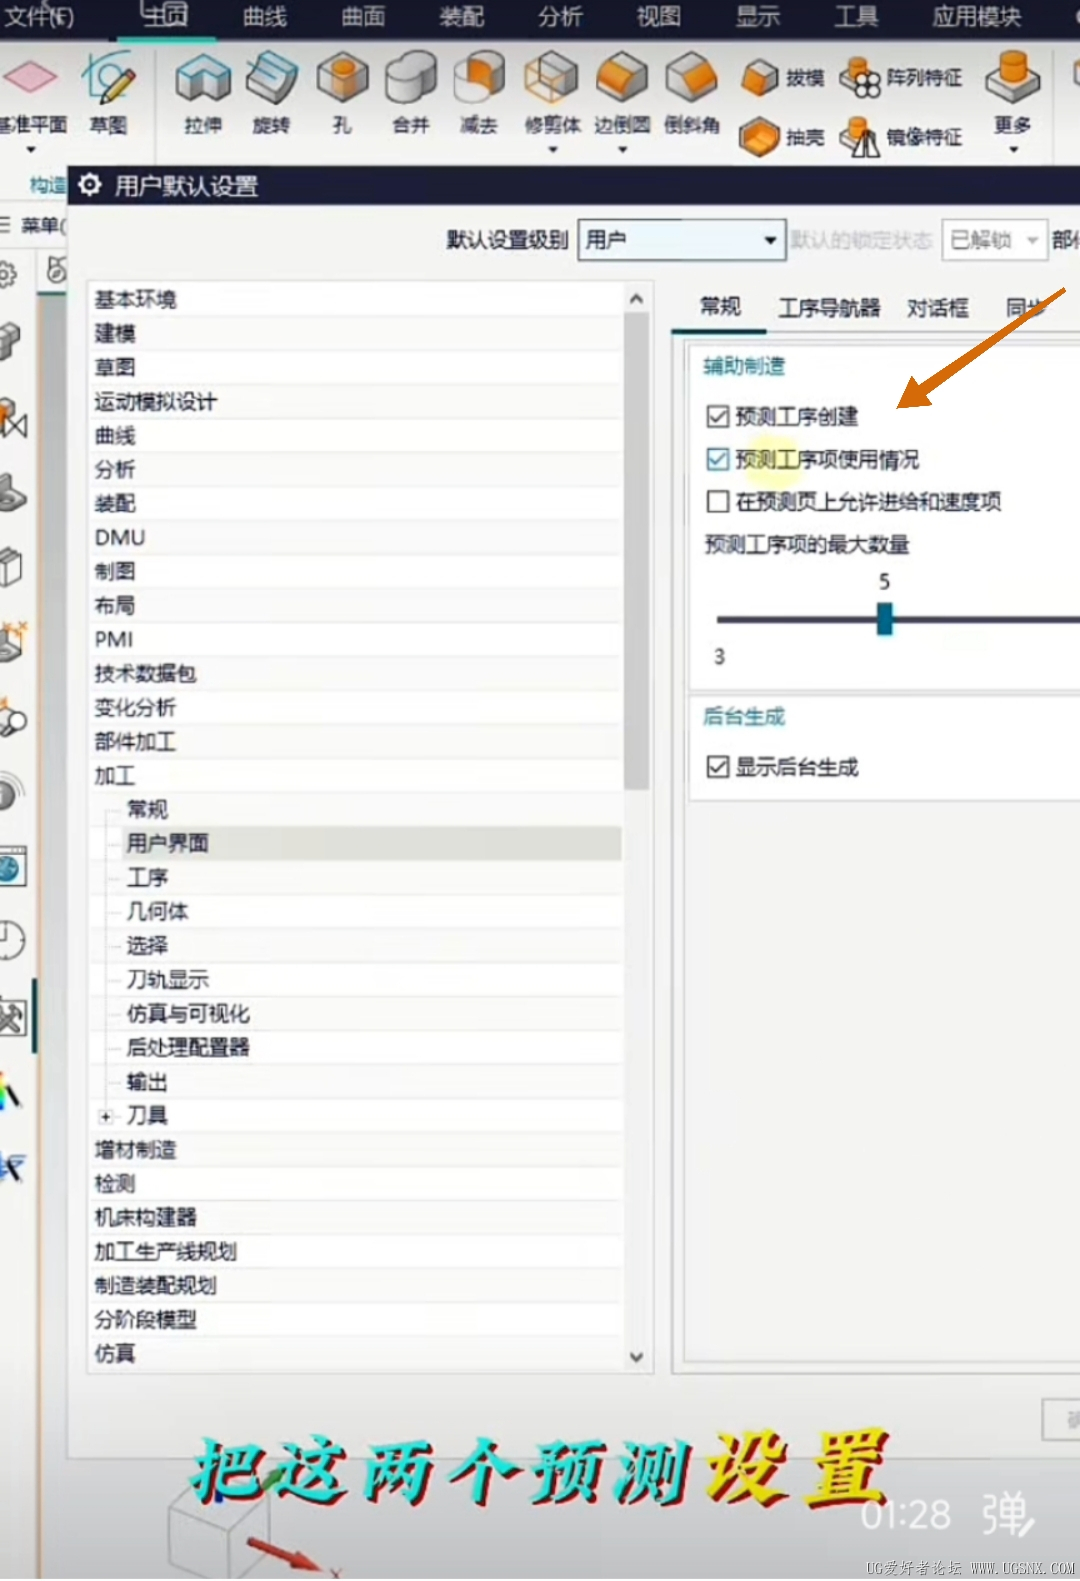Select the 工序导航器 settings tab
Image resolution: width=1080 pixels, height=1581 pixels.
(829, 308)
